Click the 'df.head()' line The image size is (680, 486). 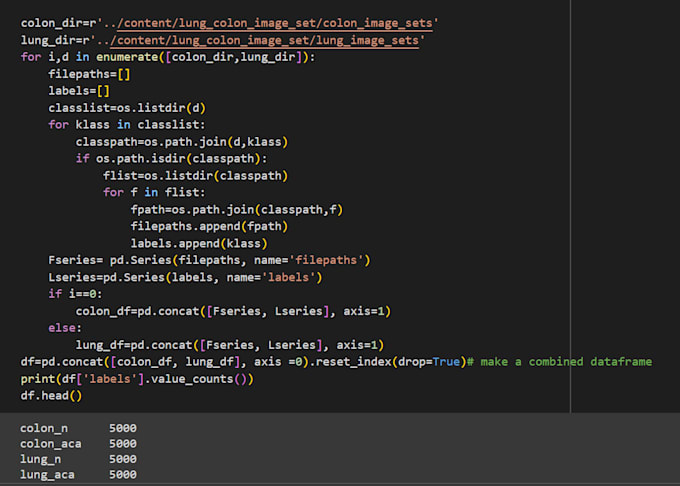coord(51,396)
